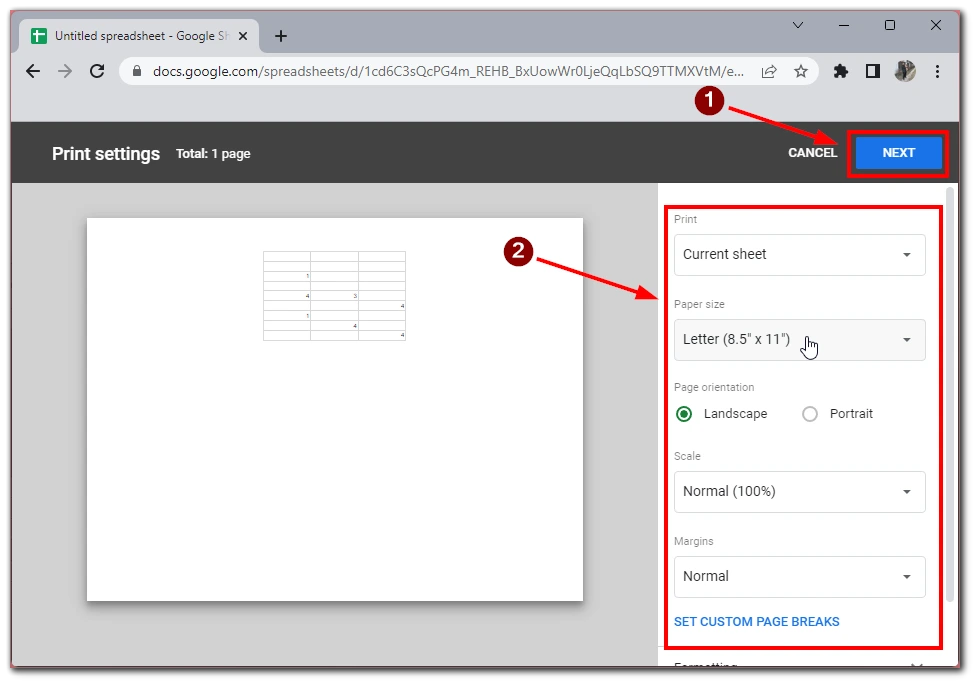978x686 pixels.
Task: Open the Paper size dropdown
Action: pyautogui.click(x=799, y=340)
